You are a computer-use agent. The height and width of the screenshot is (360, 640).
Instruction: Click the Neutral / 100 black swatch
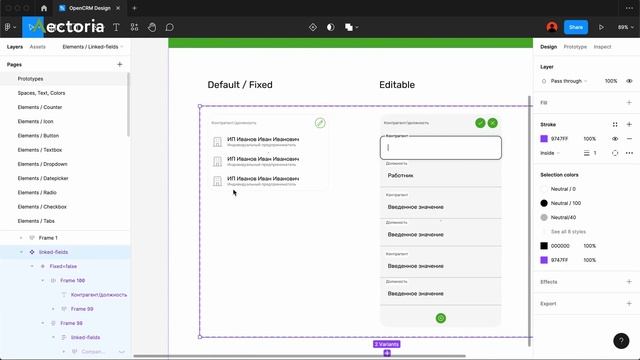pyautogui.click(x=544, y=203)
